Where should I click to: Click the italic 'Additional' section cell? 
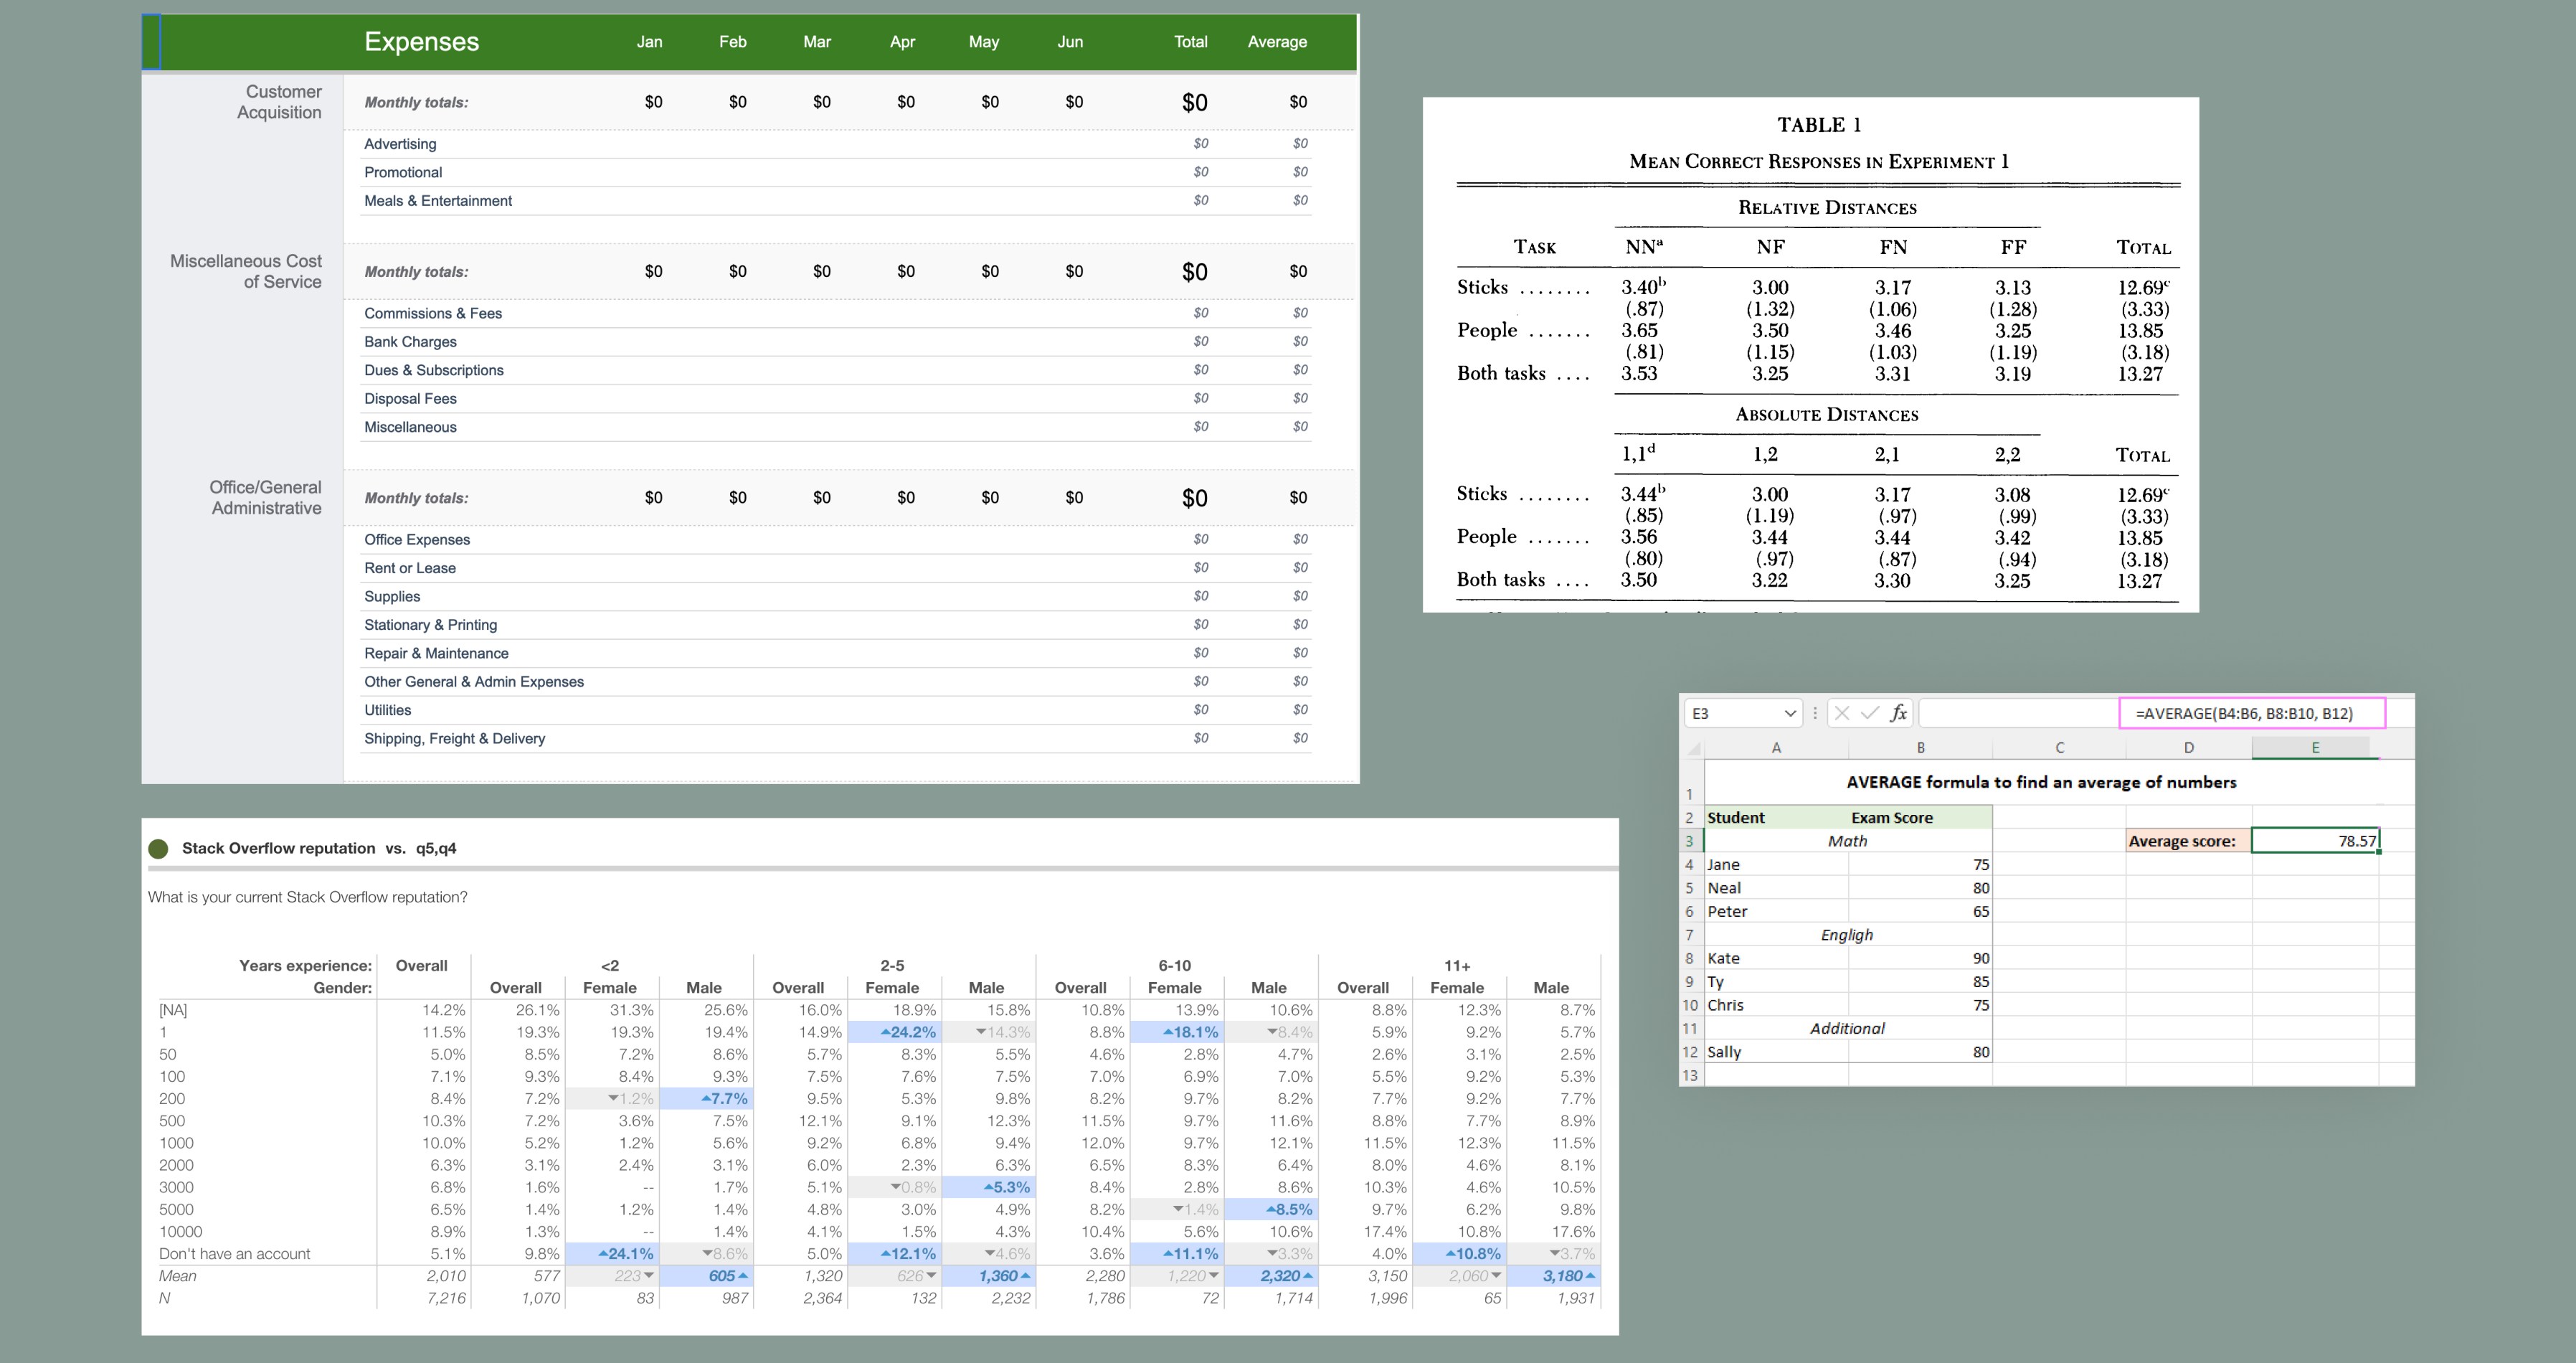point(1847,1029)
